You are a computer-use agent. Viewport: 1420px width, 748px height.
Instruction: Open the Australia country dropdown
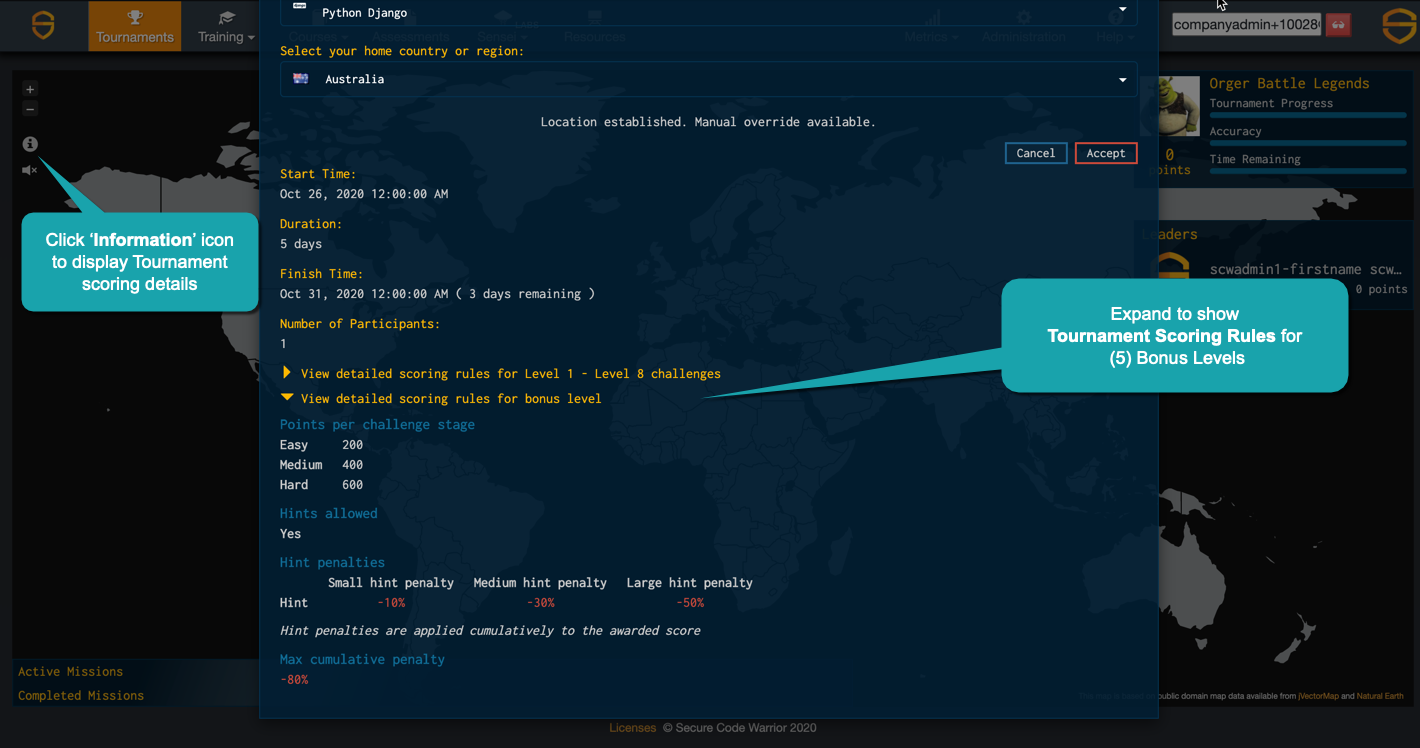pyautogui.click(x=708, y=79)
